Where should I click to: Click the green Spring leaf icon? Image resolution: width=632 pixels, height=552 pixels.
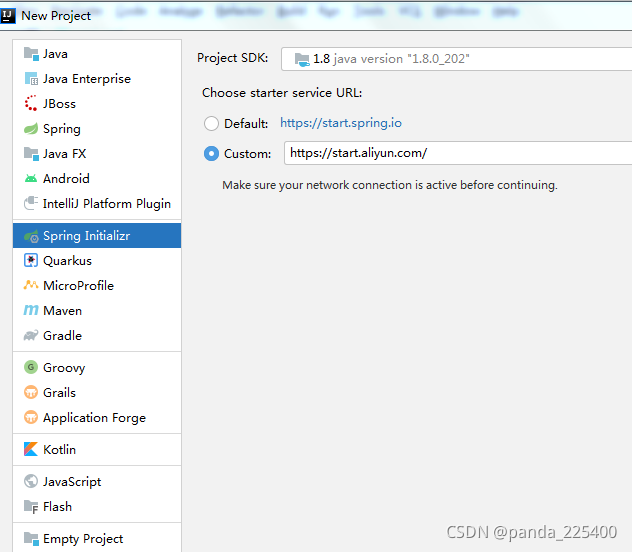pos(31,129)
